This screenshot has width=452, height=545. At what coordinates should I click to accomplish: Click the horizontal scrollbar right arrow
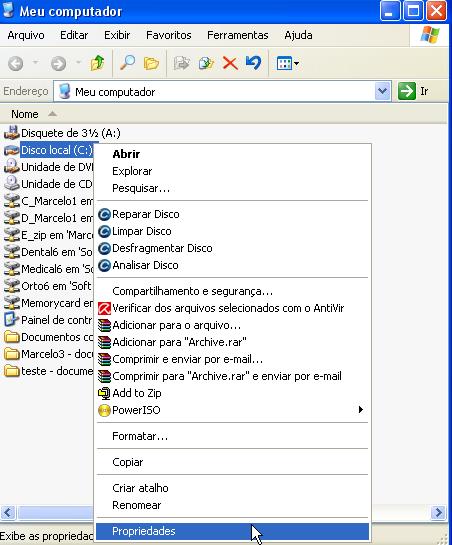438,512
